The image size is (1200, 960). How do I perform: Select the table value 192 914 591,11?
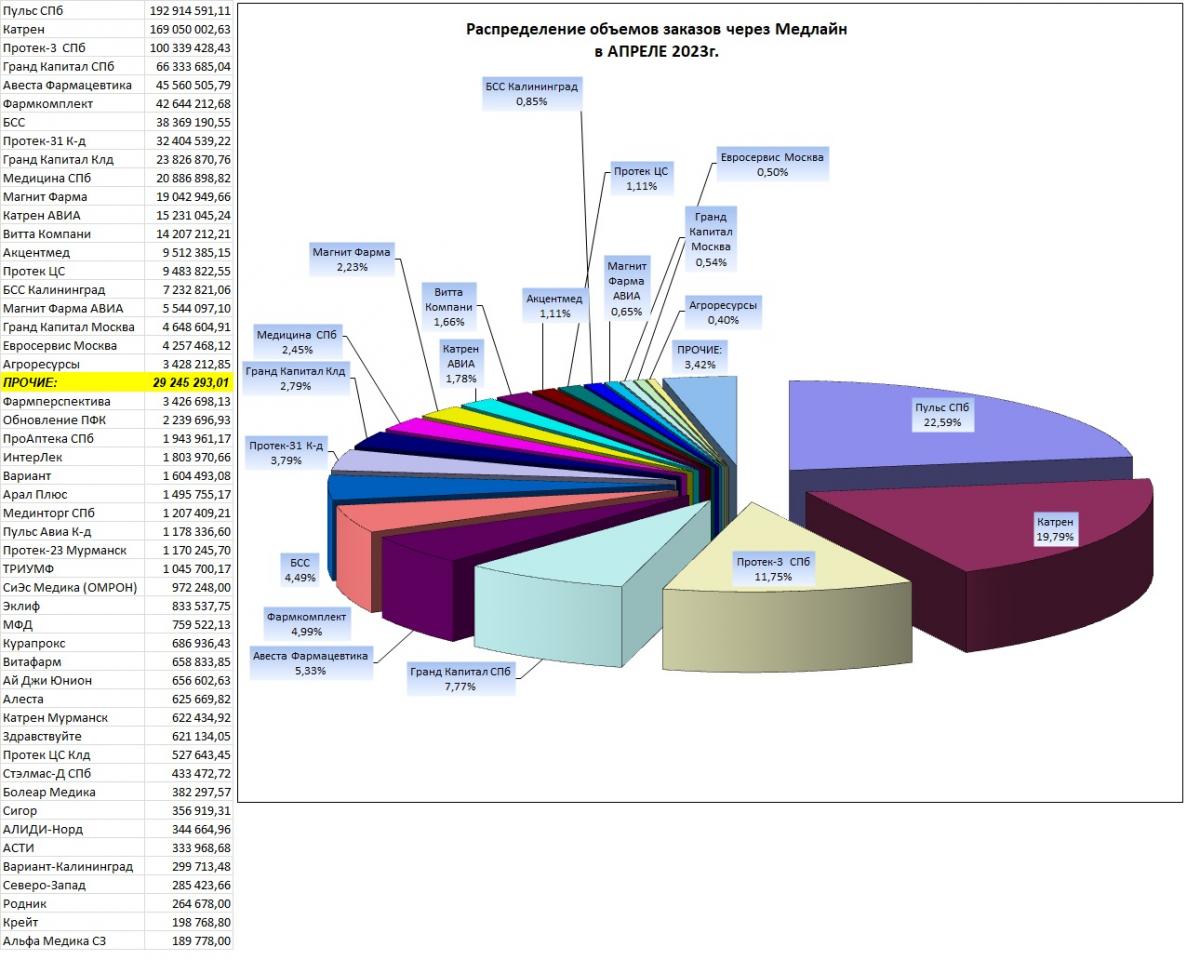(x=189, y=9)
